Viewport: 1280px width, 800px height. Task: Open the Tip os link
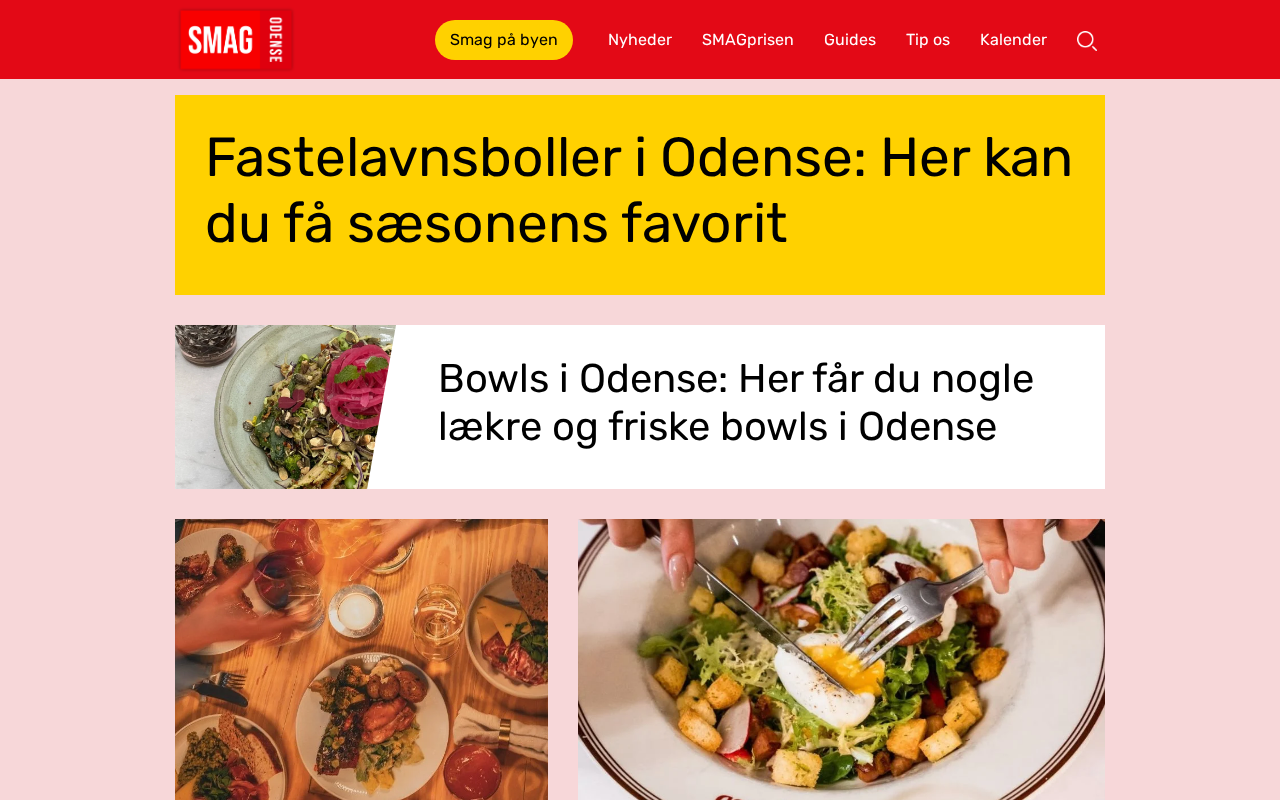coord(928,40)
